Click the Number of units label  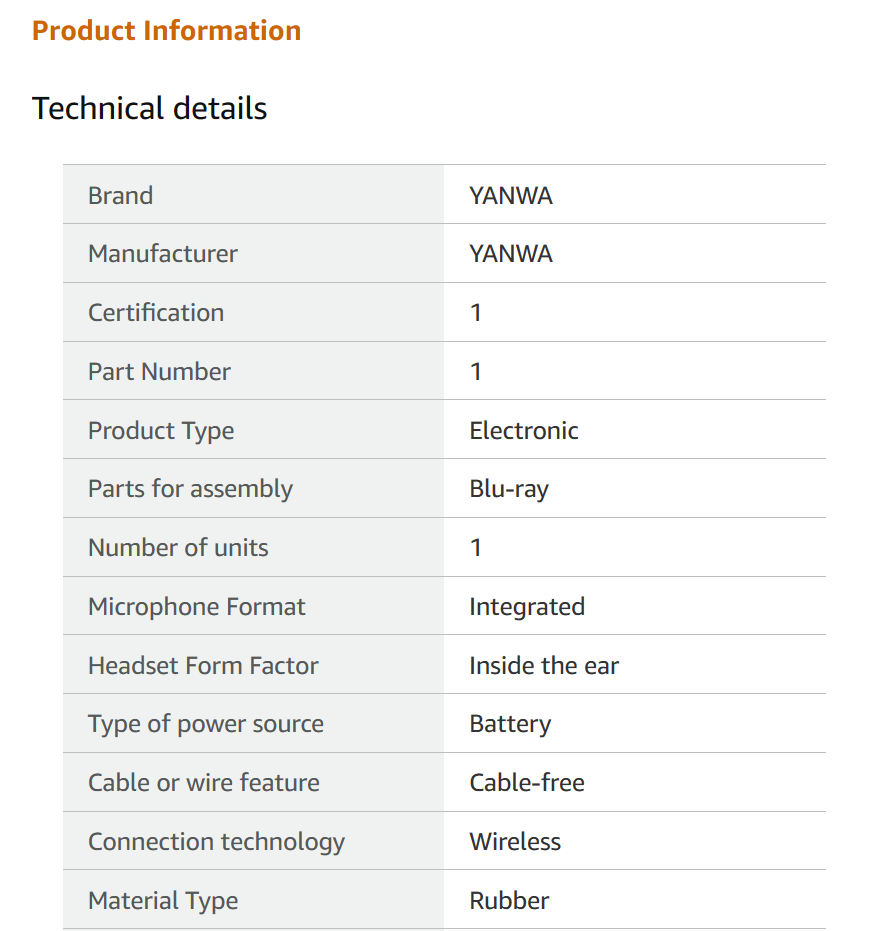click(x=178, y=547)
